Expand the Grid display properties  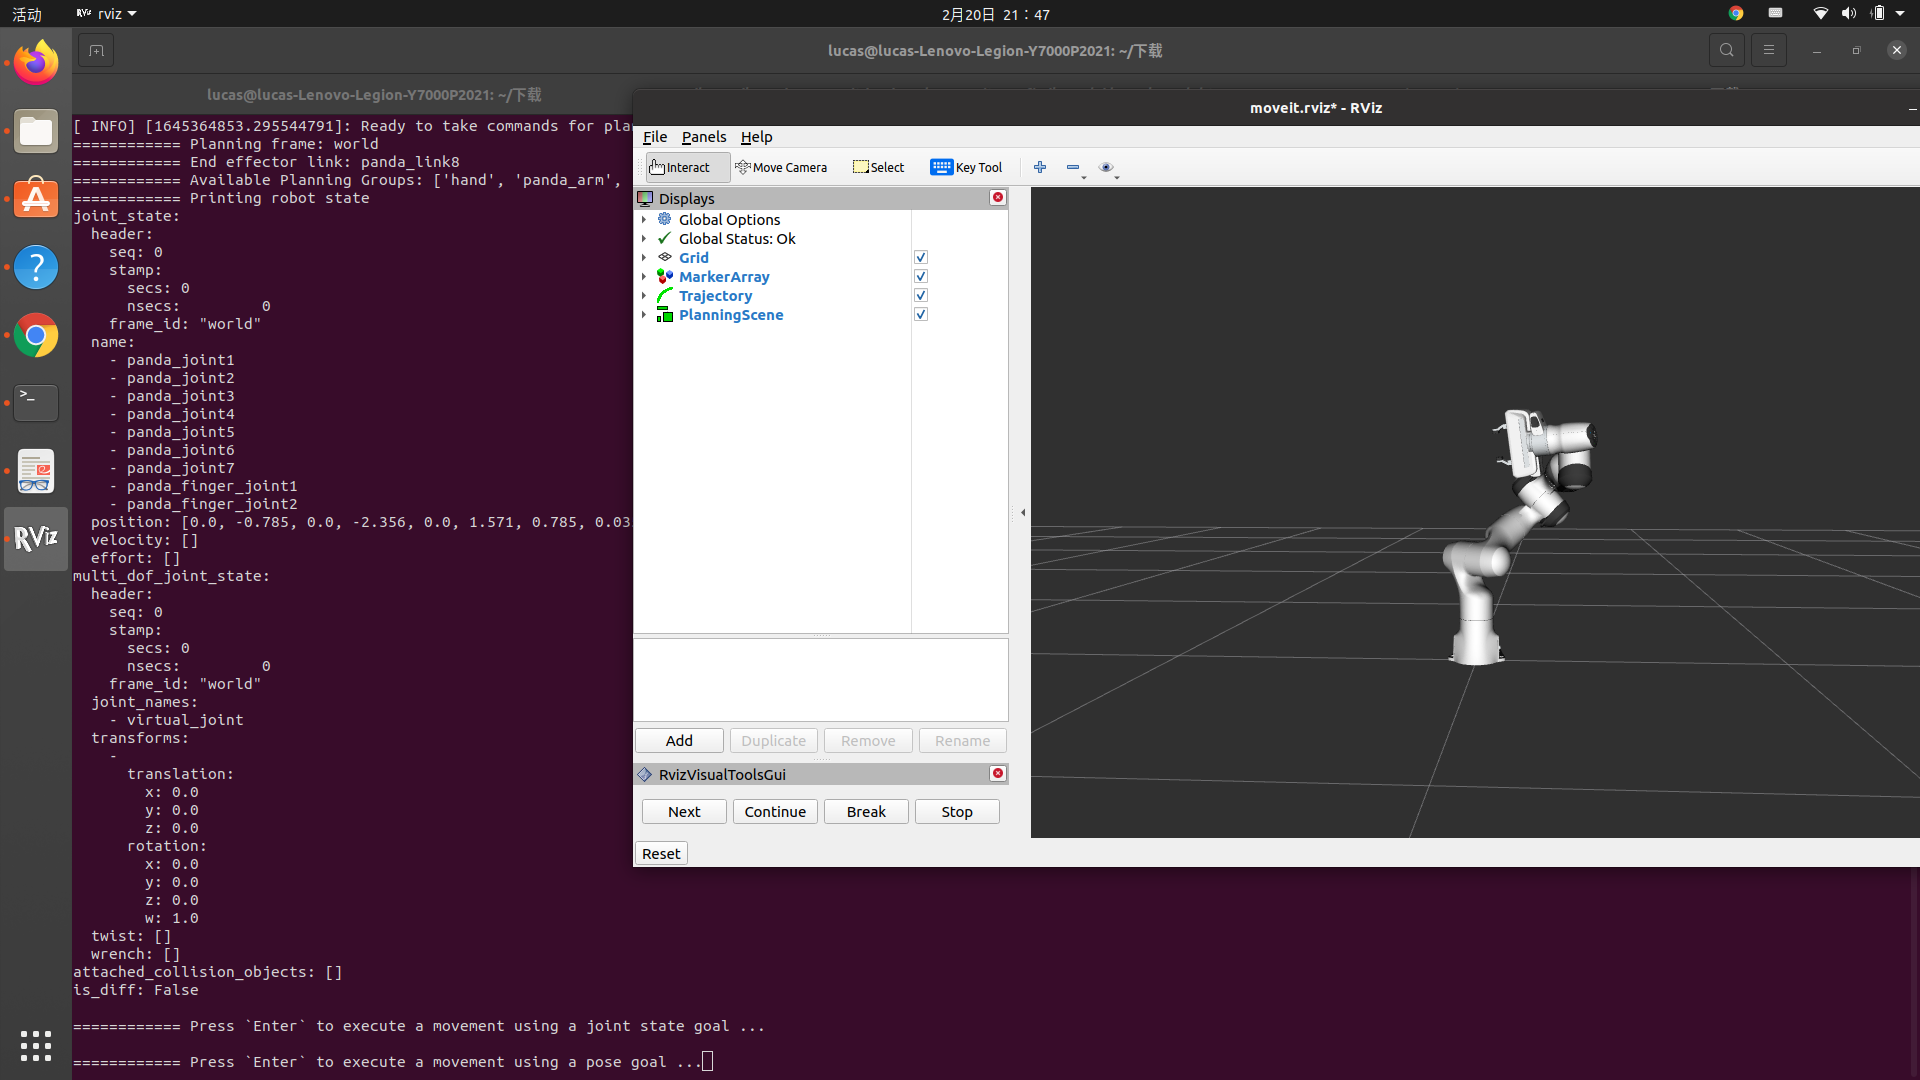[x=645, y=257]
